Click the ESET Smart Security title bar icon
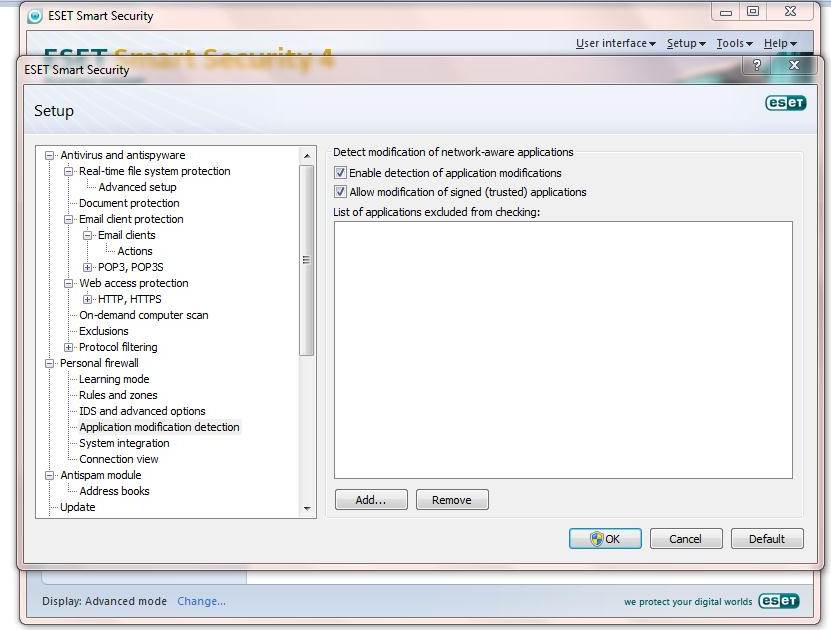The image size is (831, 630). tap(34, 16)
